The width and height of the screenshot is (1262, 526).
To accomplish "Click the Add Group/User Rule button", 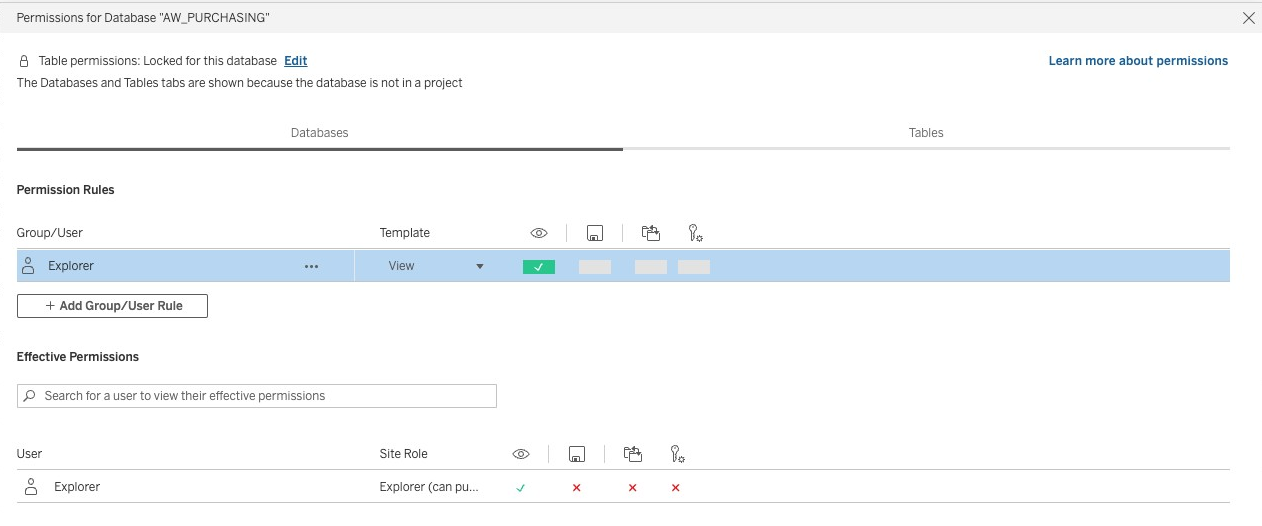I will pos(112,306).
